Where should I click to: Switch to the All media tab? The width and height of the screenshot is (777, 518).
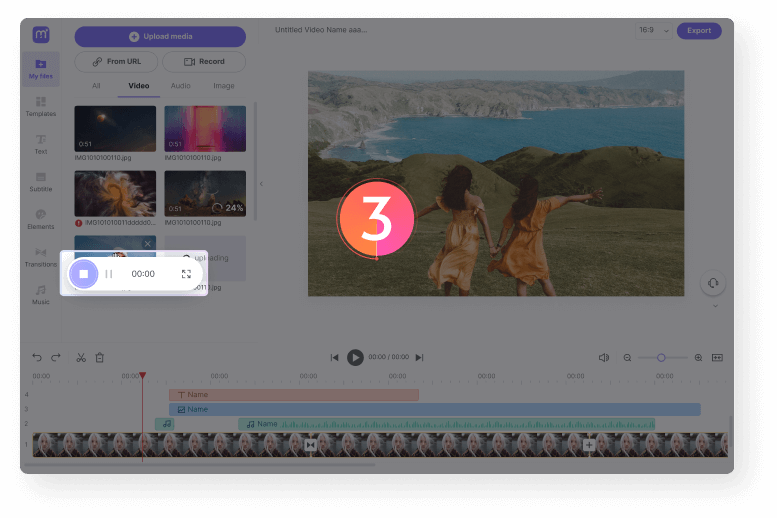96,86
